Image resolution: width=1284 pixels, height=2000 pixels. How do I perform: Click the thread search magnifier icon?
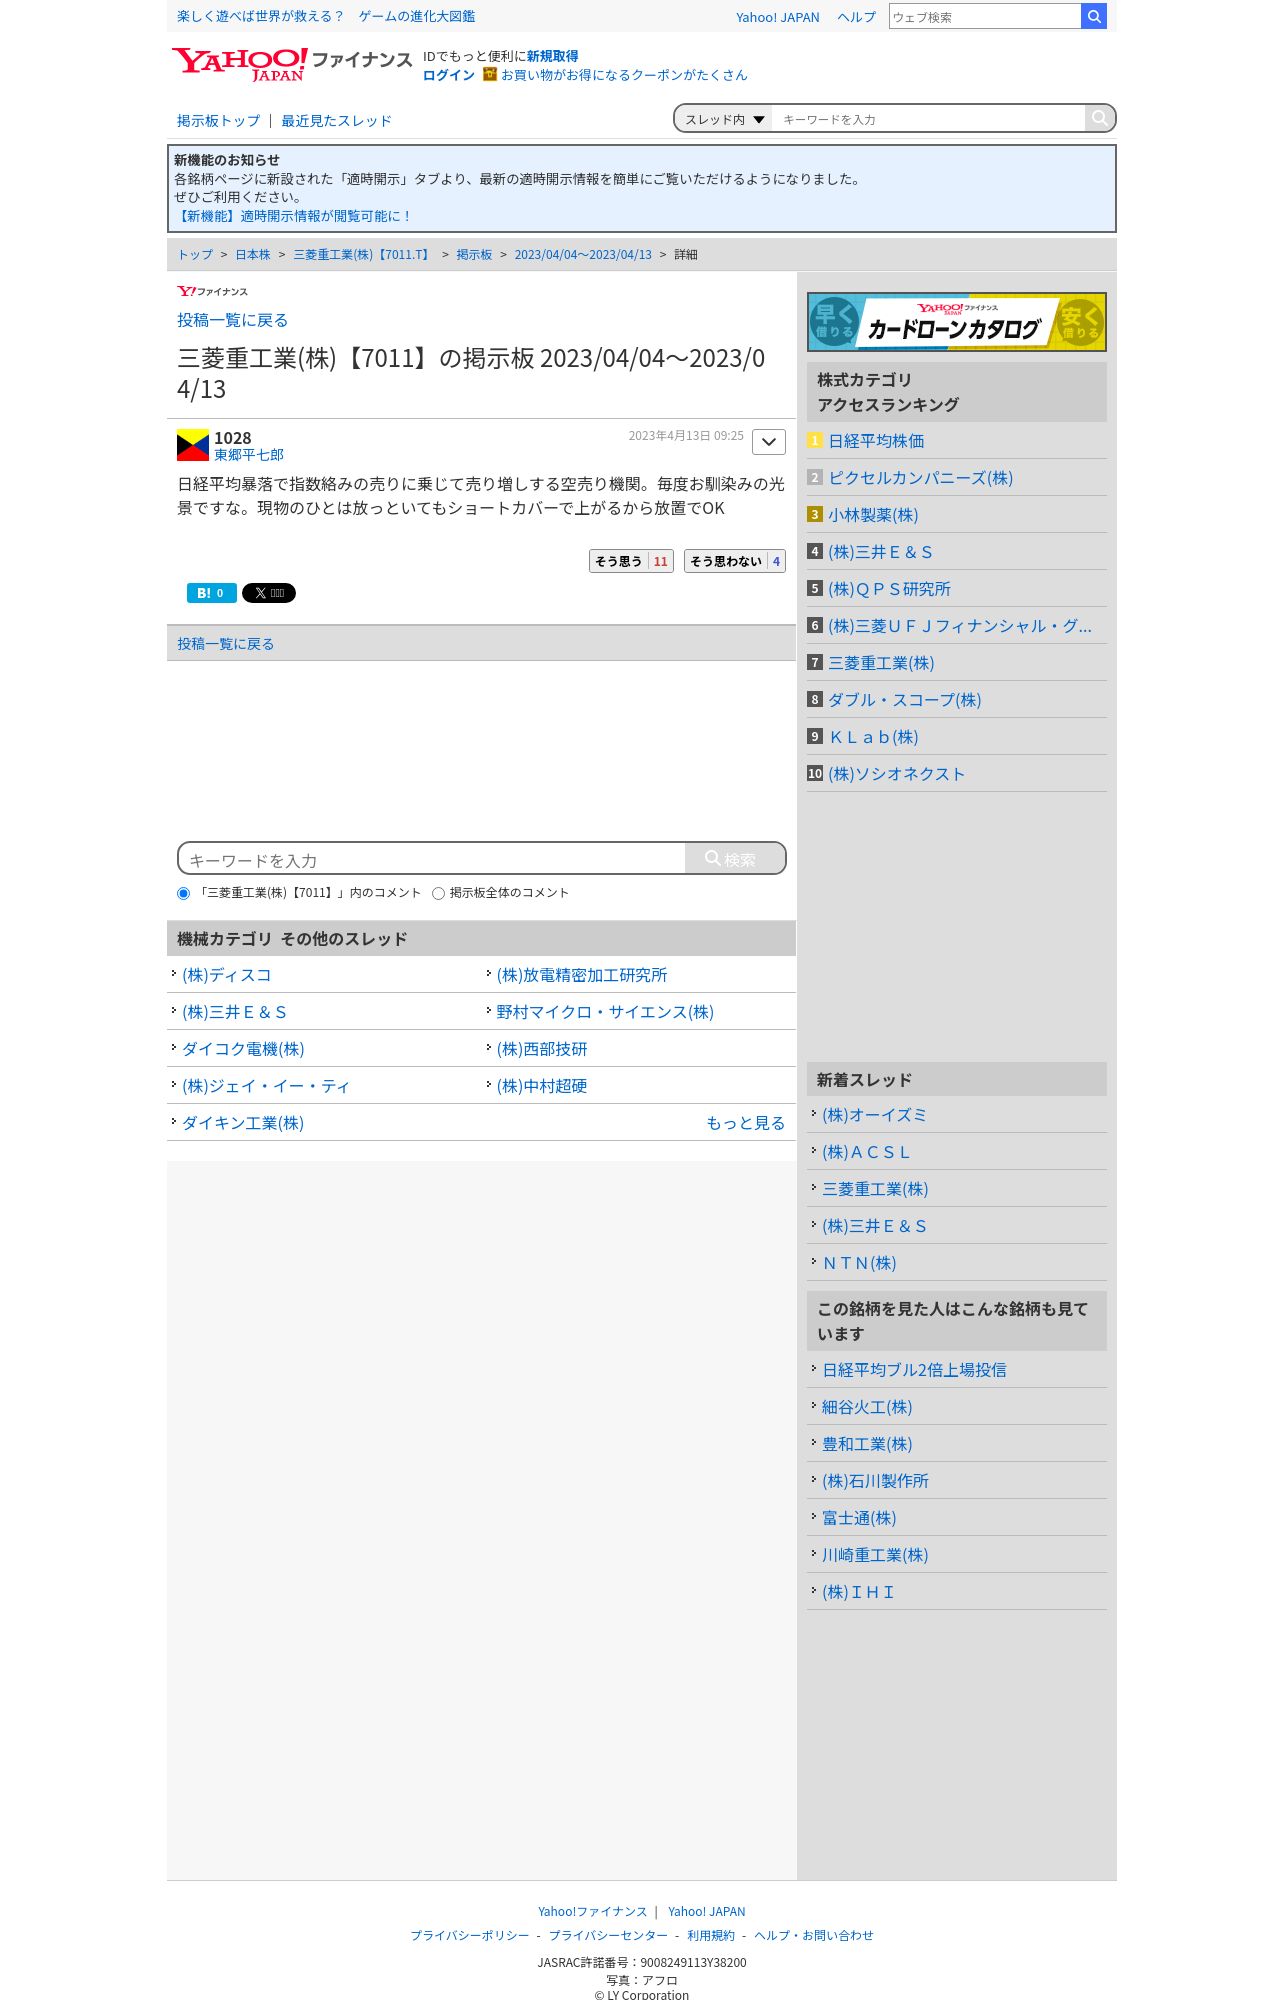pyautogui.click(x=1099, y=118)
